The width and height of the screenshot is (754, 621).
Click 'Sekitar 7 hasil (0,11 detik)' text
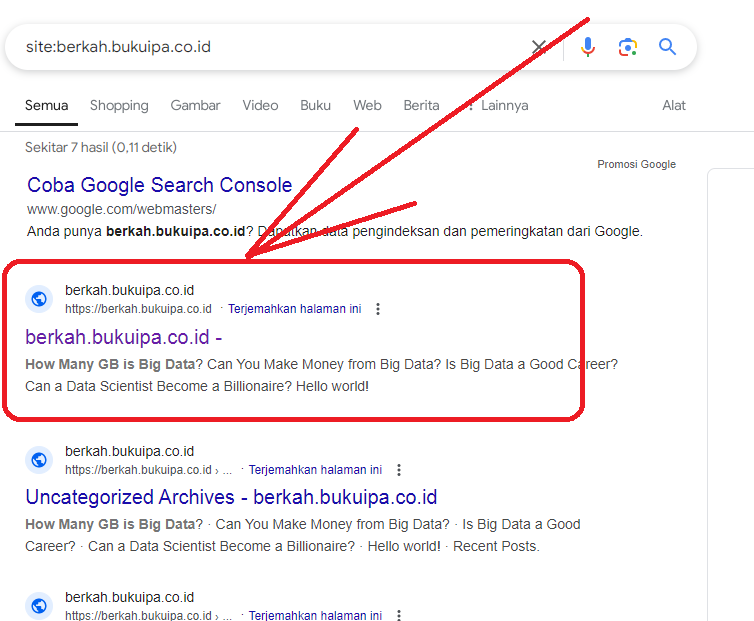coord(101,147)
